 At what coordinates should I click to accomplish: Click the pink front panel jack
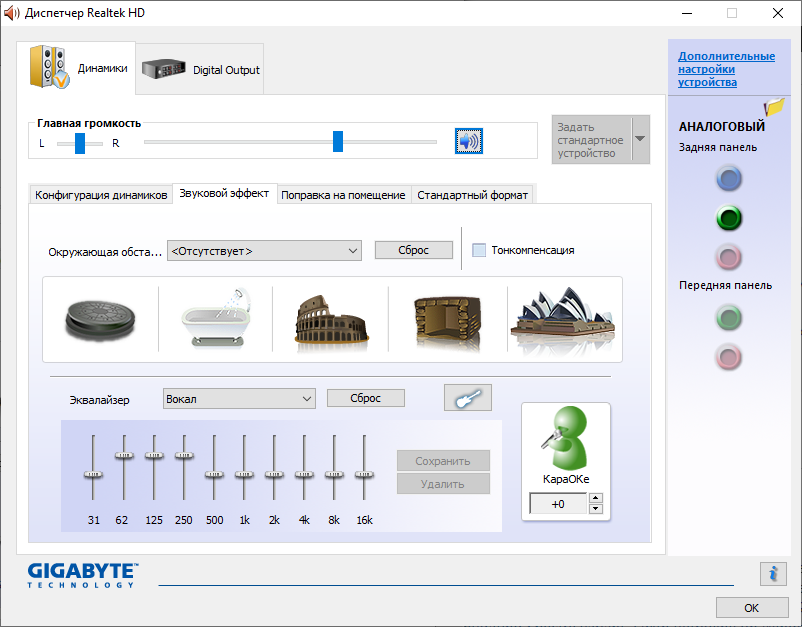tap(729, 357)
